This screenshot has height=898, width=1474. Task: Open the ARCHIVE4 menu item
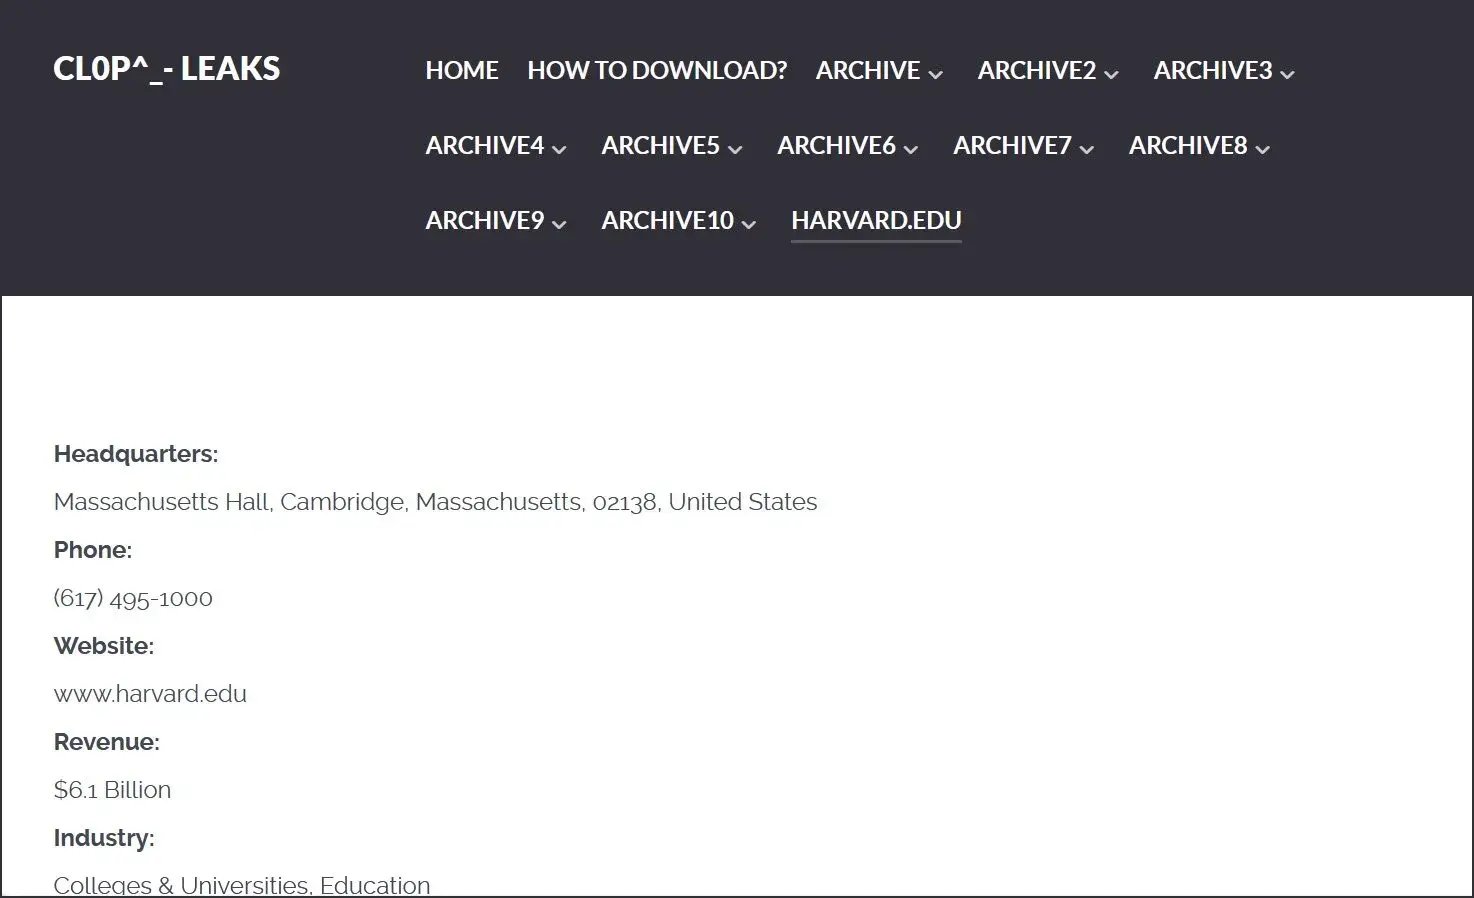484,146
